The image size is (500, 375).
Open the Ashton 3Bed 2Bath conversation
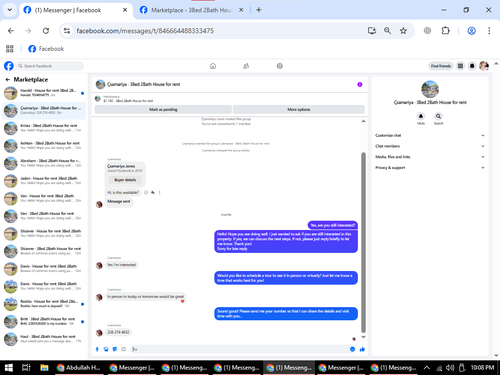click(x=44, y=146)
